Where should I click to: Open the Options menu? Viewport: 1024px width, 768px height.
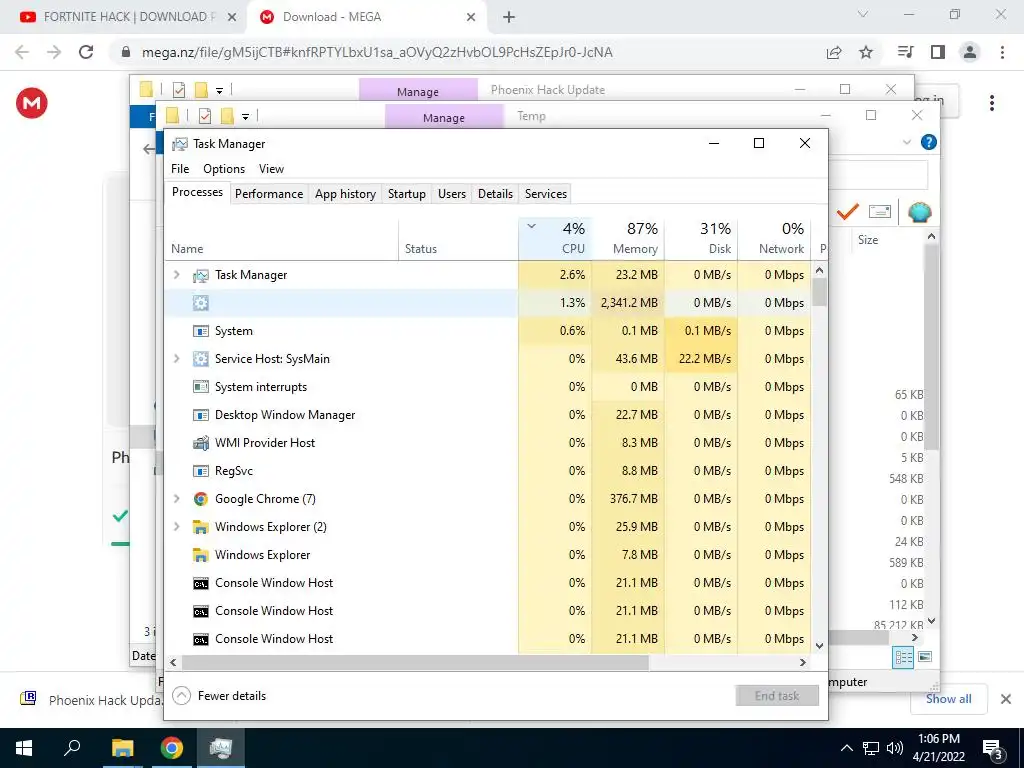click(x=224, y=169)
